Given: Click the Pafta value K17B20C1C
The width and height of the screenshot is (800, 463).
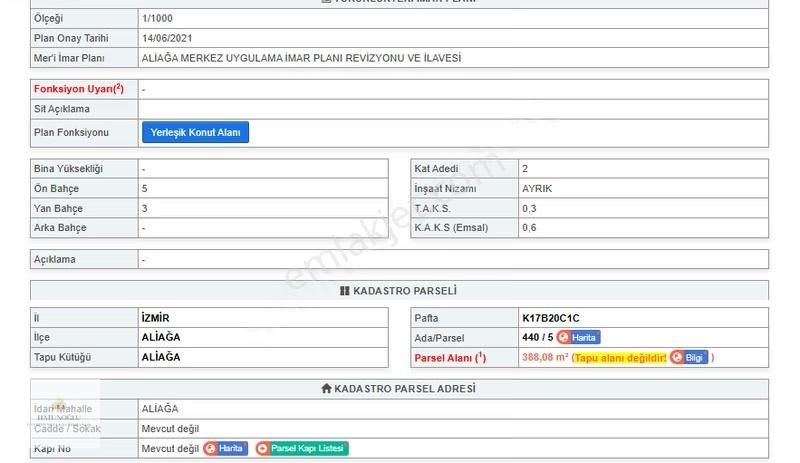Looking at the screenshot, I should pos(549,318).
